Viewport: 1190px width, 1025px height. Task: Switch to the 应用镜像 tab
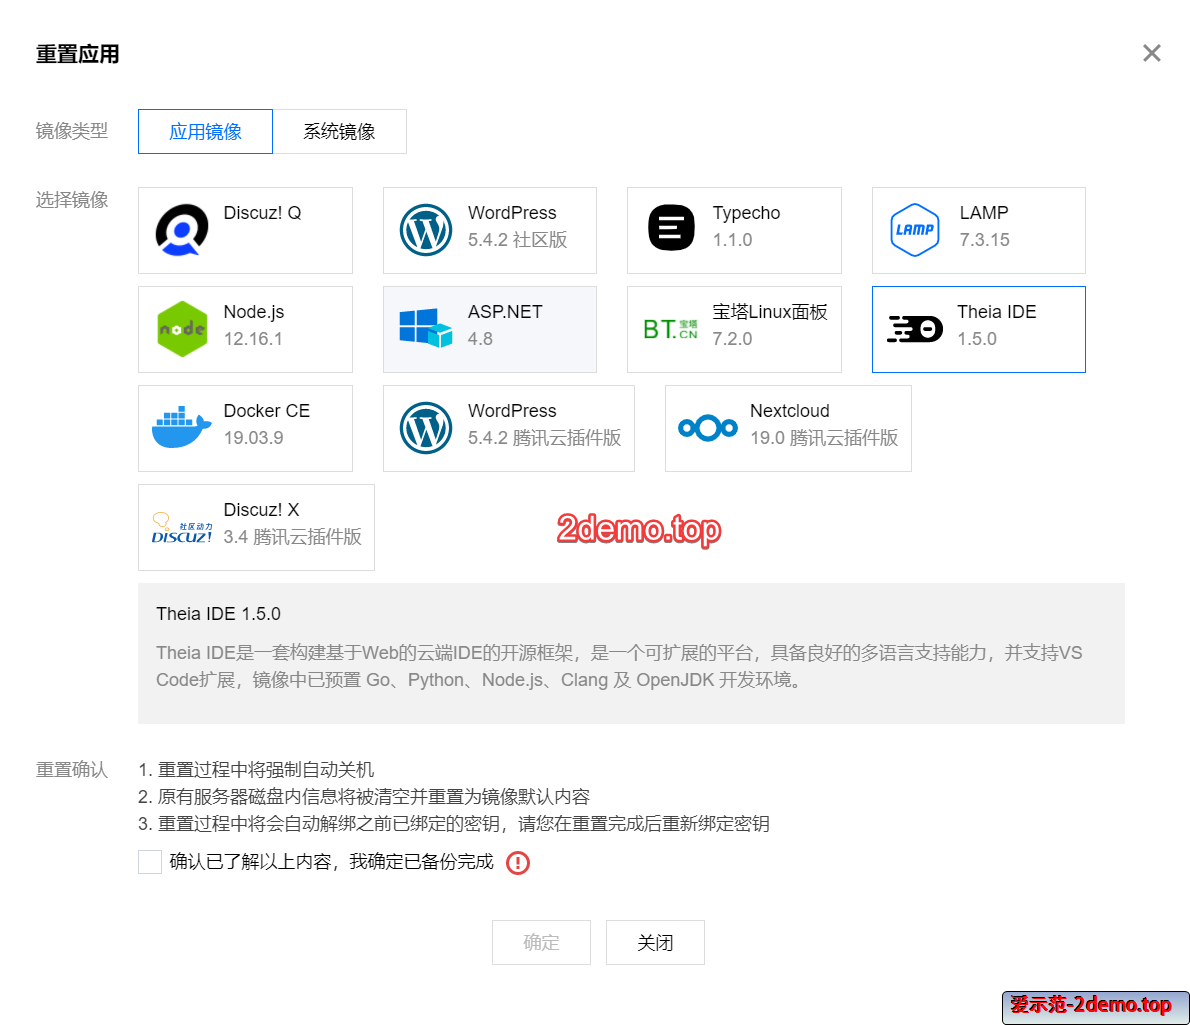point(205,131)
